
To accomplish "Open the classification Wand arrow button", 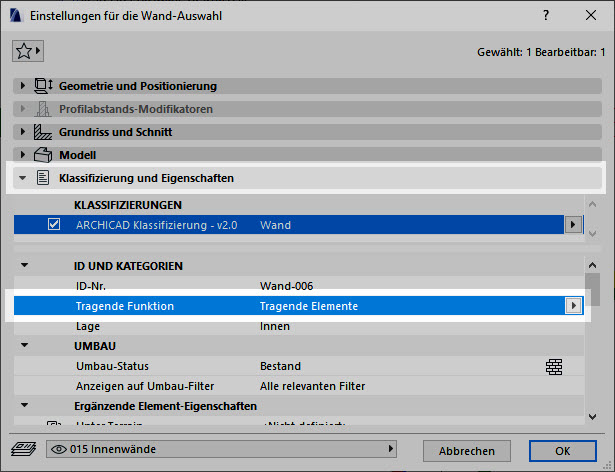I will click(573, 225).
